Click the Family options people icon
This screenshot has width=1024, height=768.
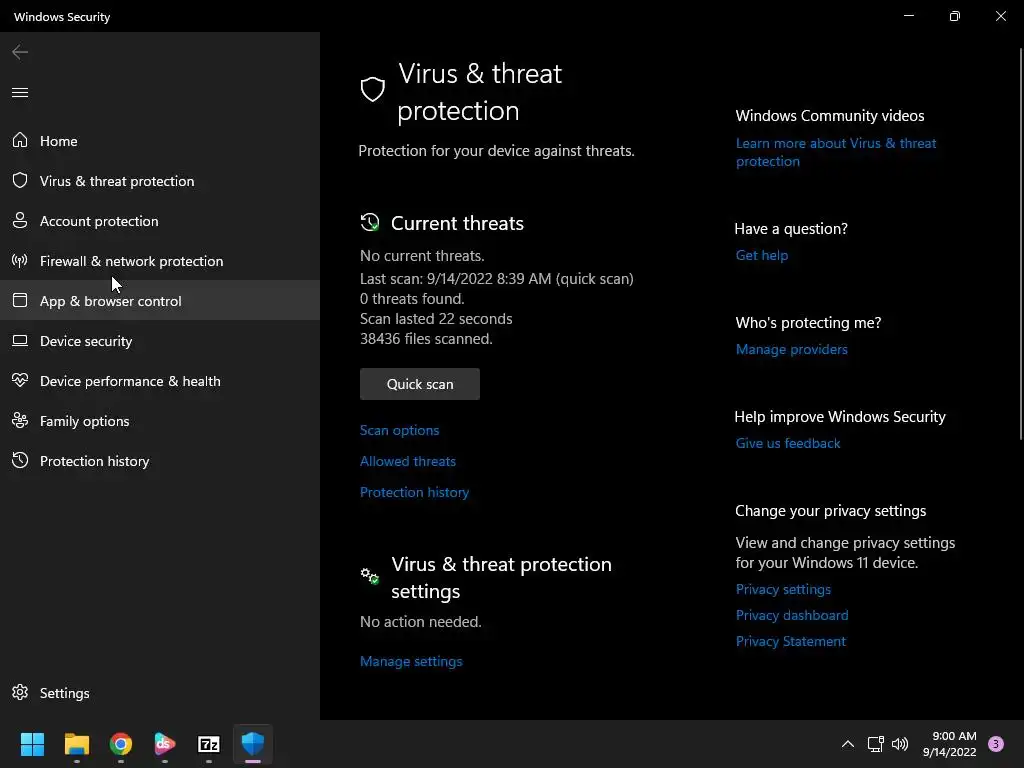[20, 421]
